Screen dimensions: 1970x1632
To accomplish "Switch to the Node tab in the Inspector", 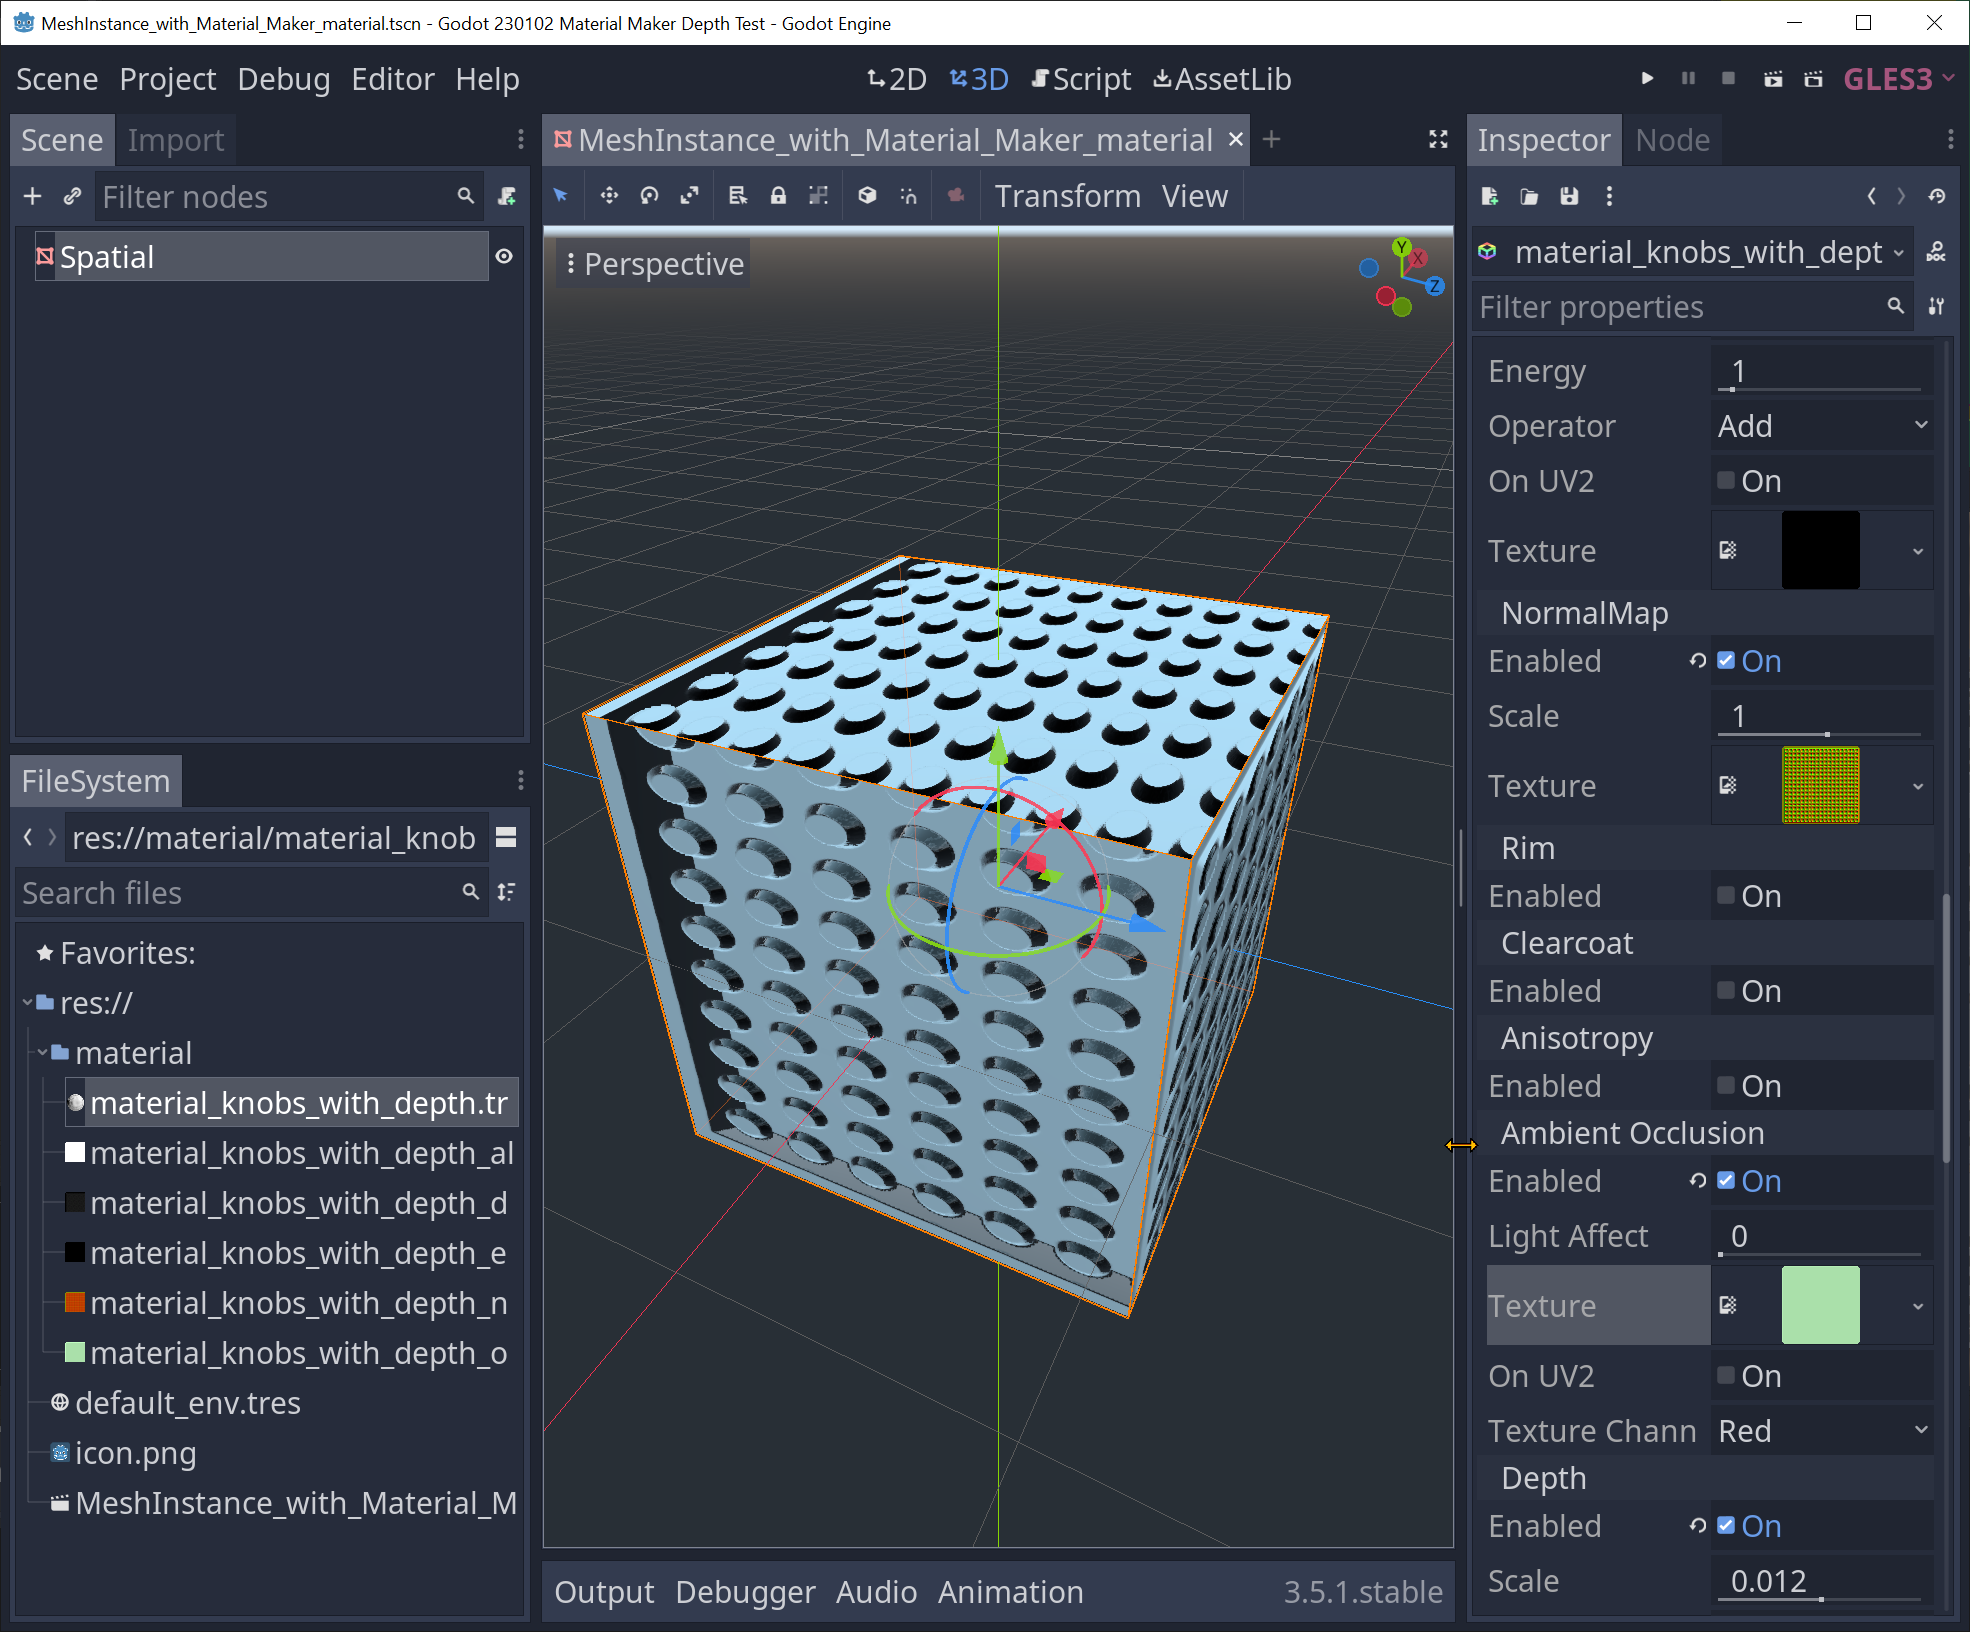I will point(1672,139).
